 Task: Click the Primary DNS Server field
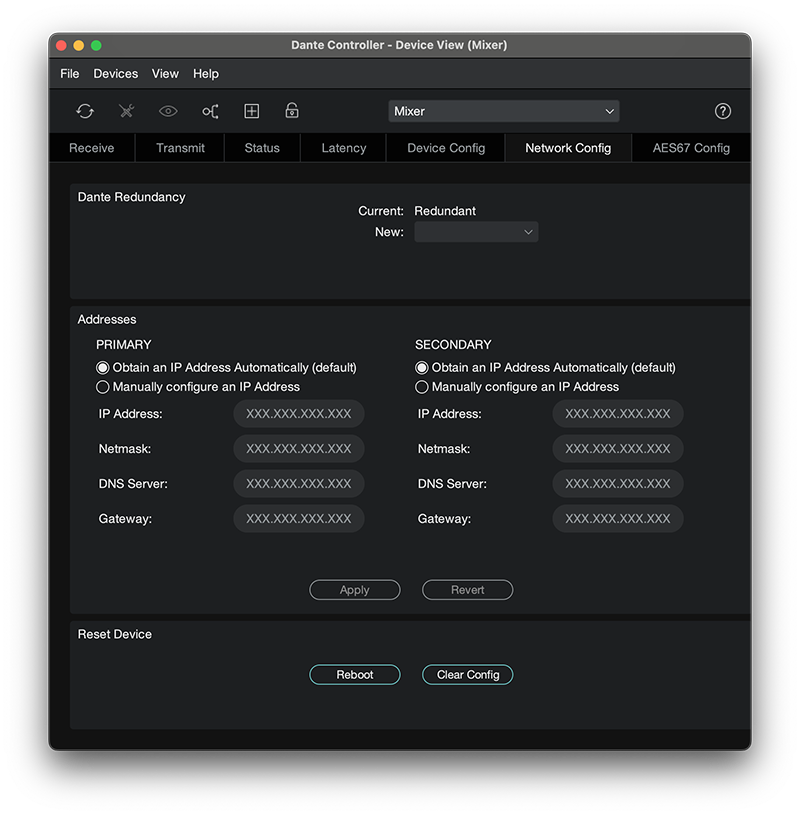coord(299,483)
